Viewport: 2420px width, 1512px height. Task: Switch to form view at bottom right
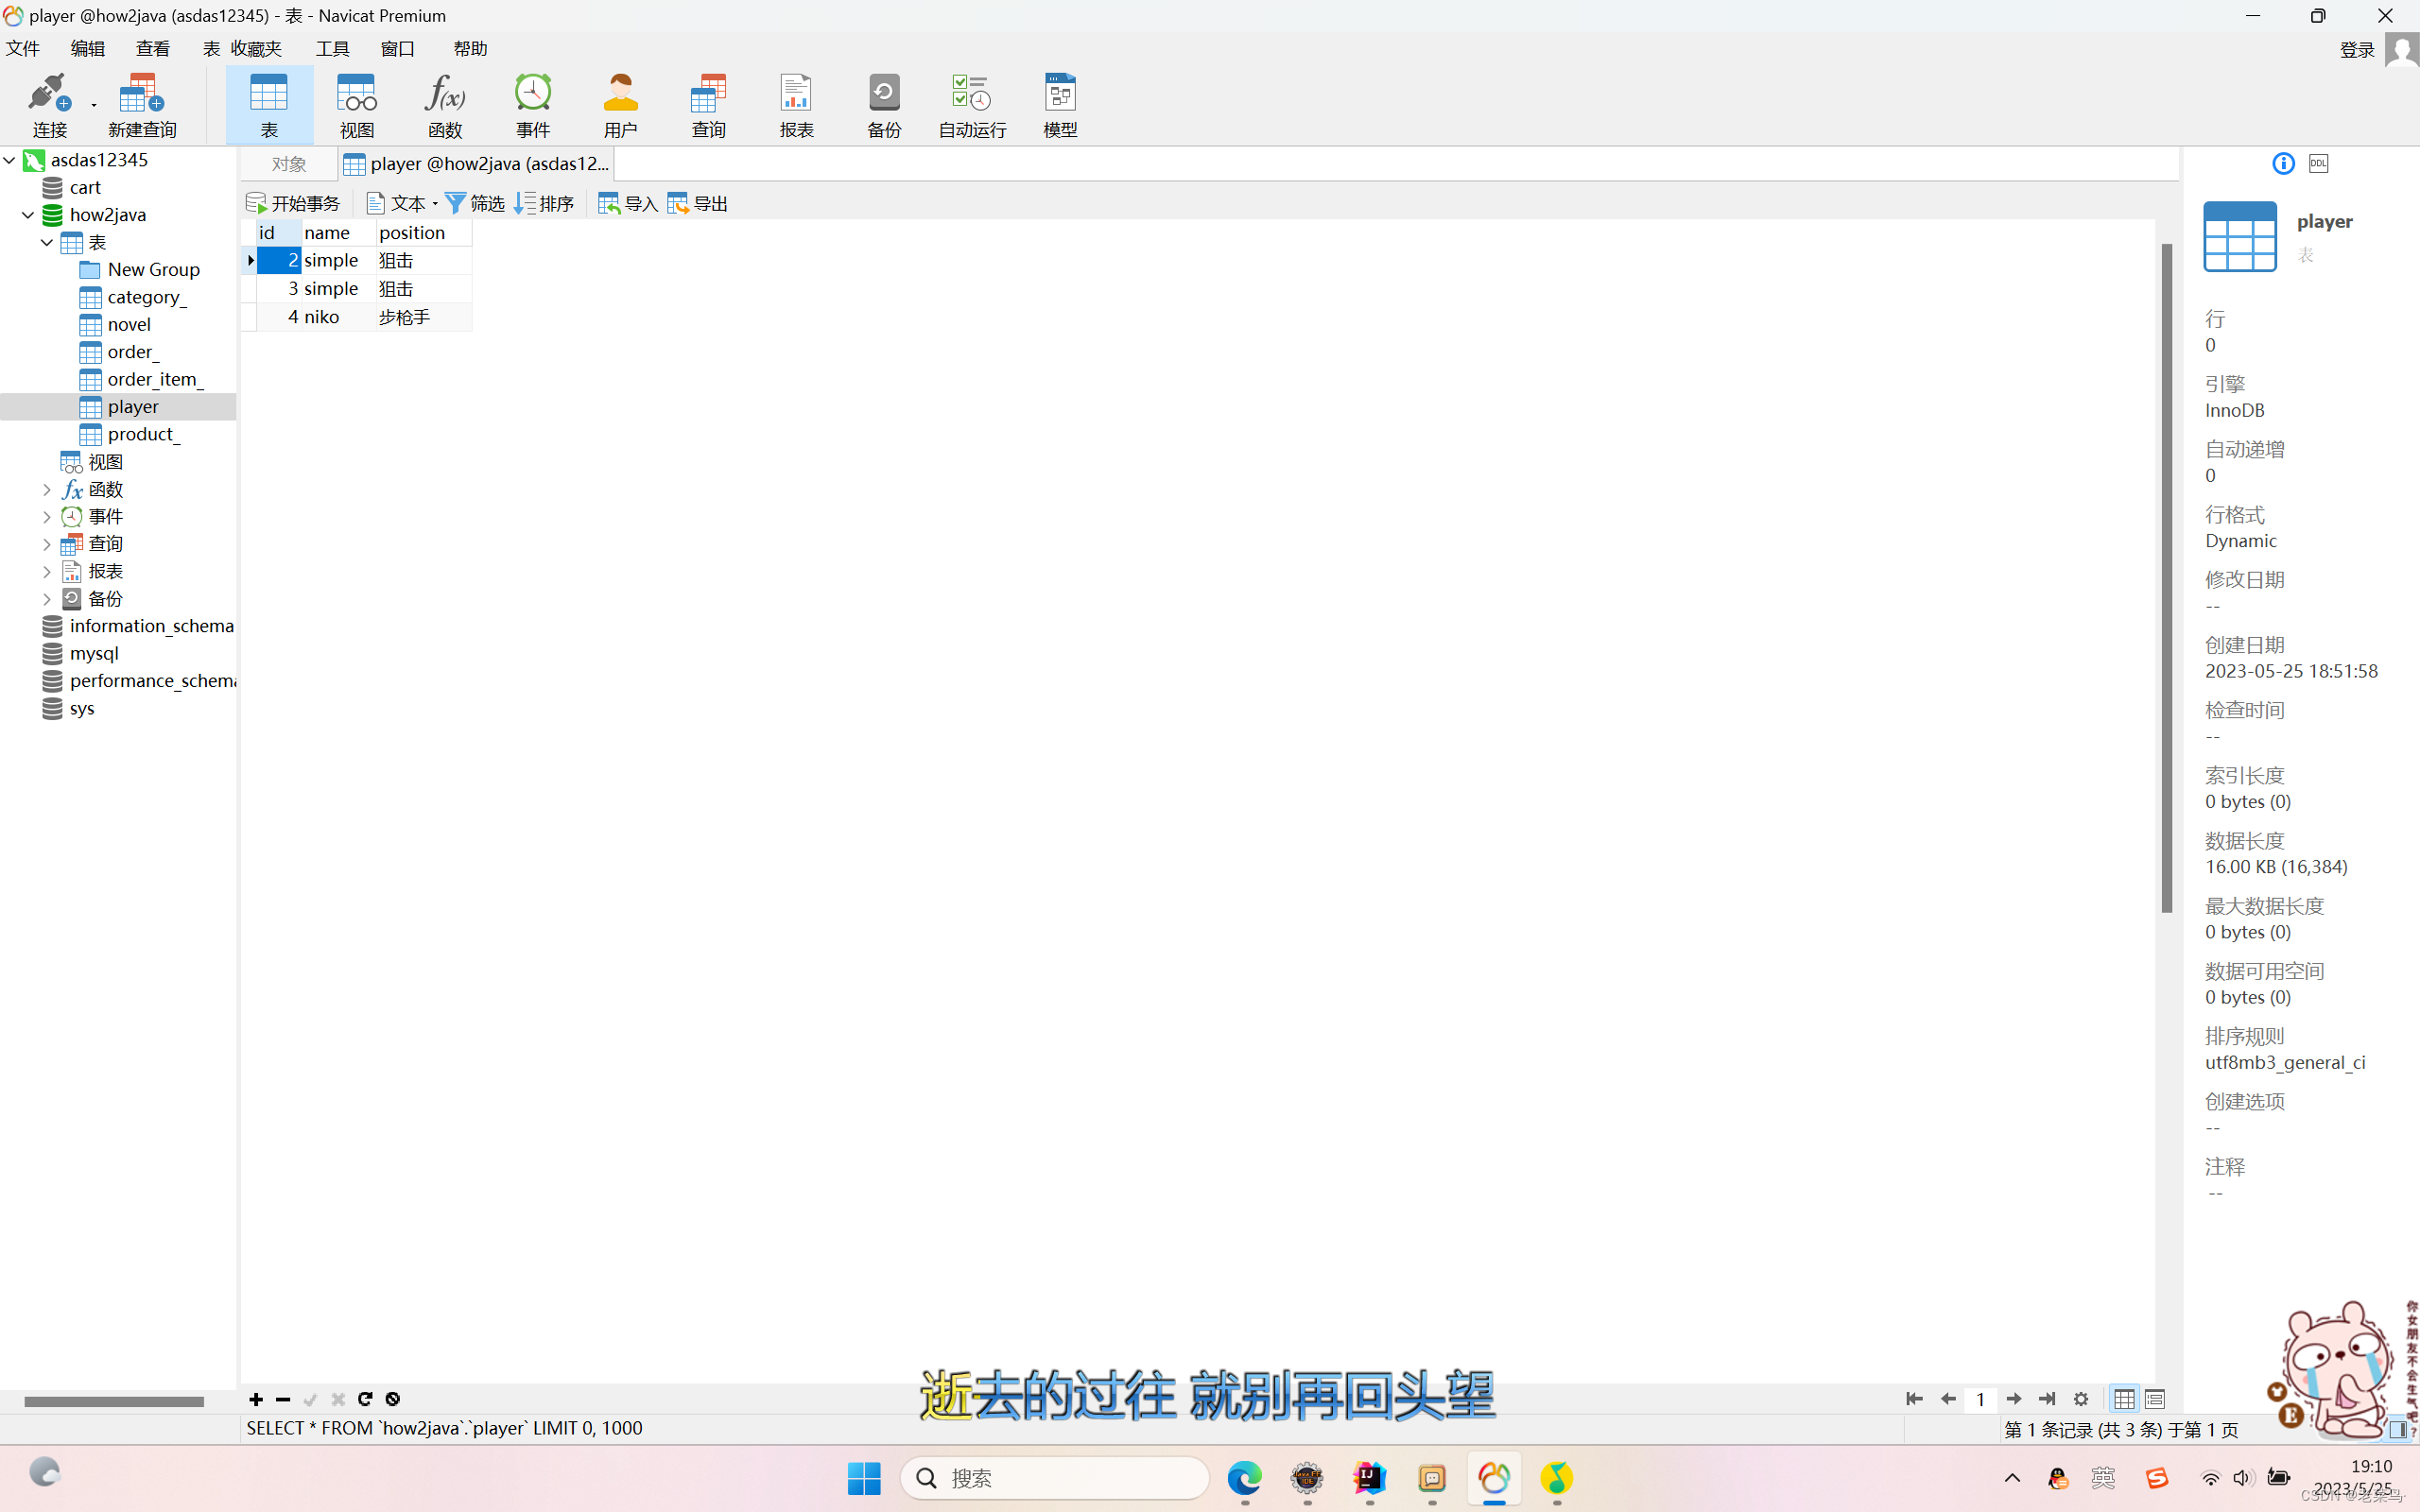2155,1399
